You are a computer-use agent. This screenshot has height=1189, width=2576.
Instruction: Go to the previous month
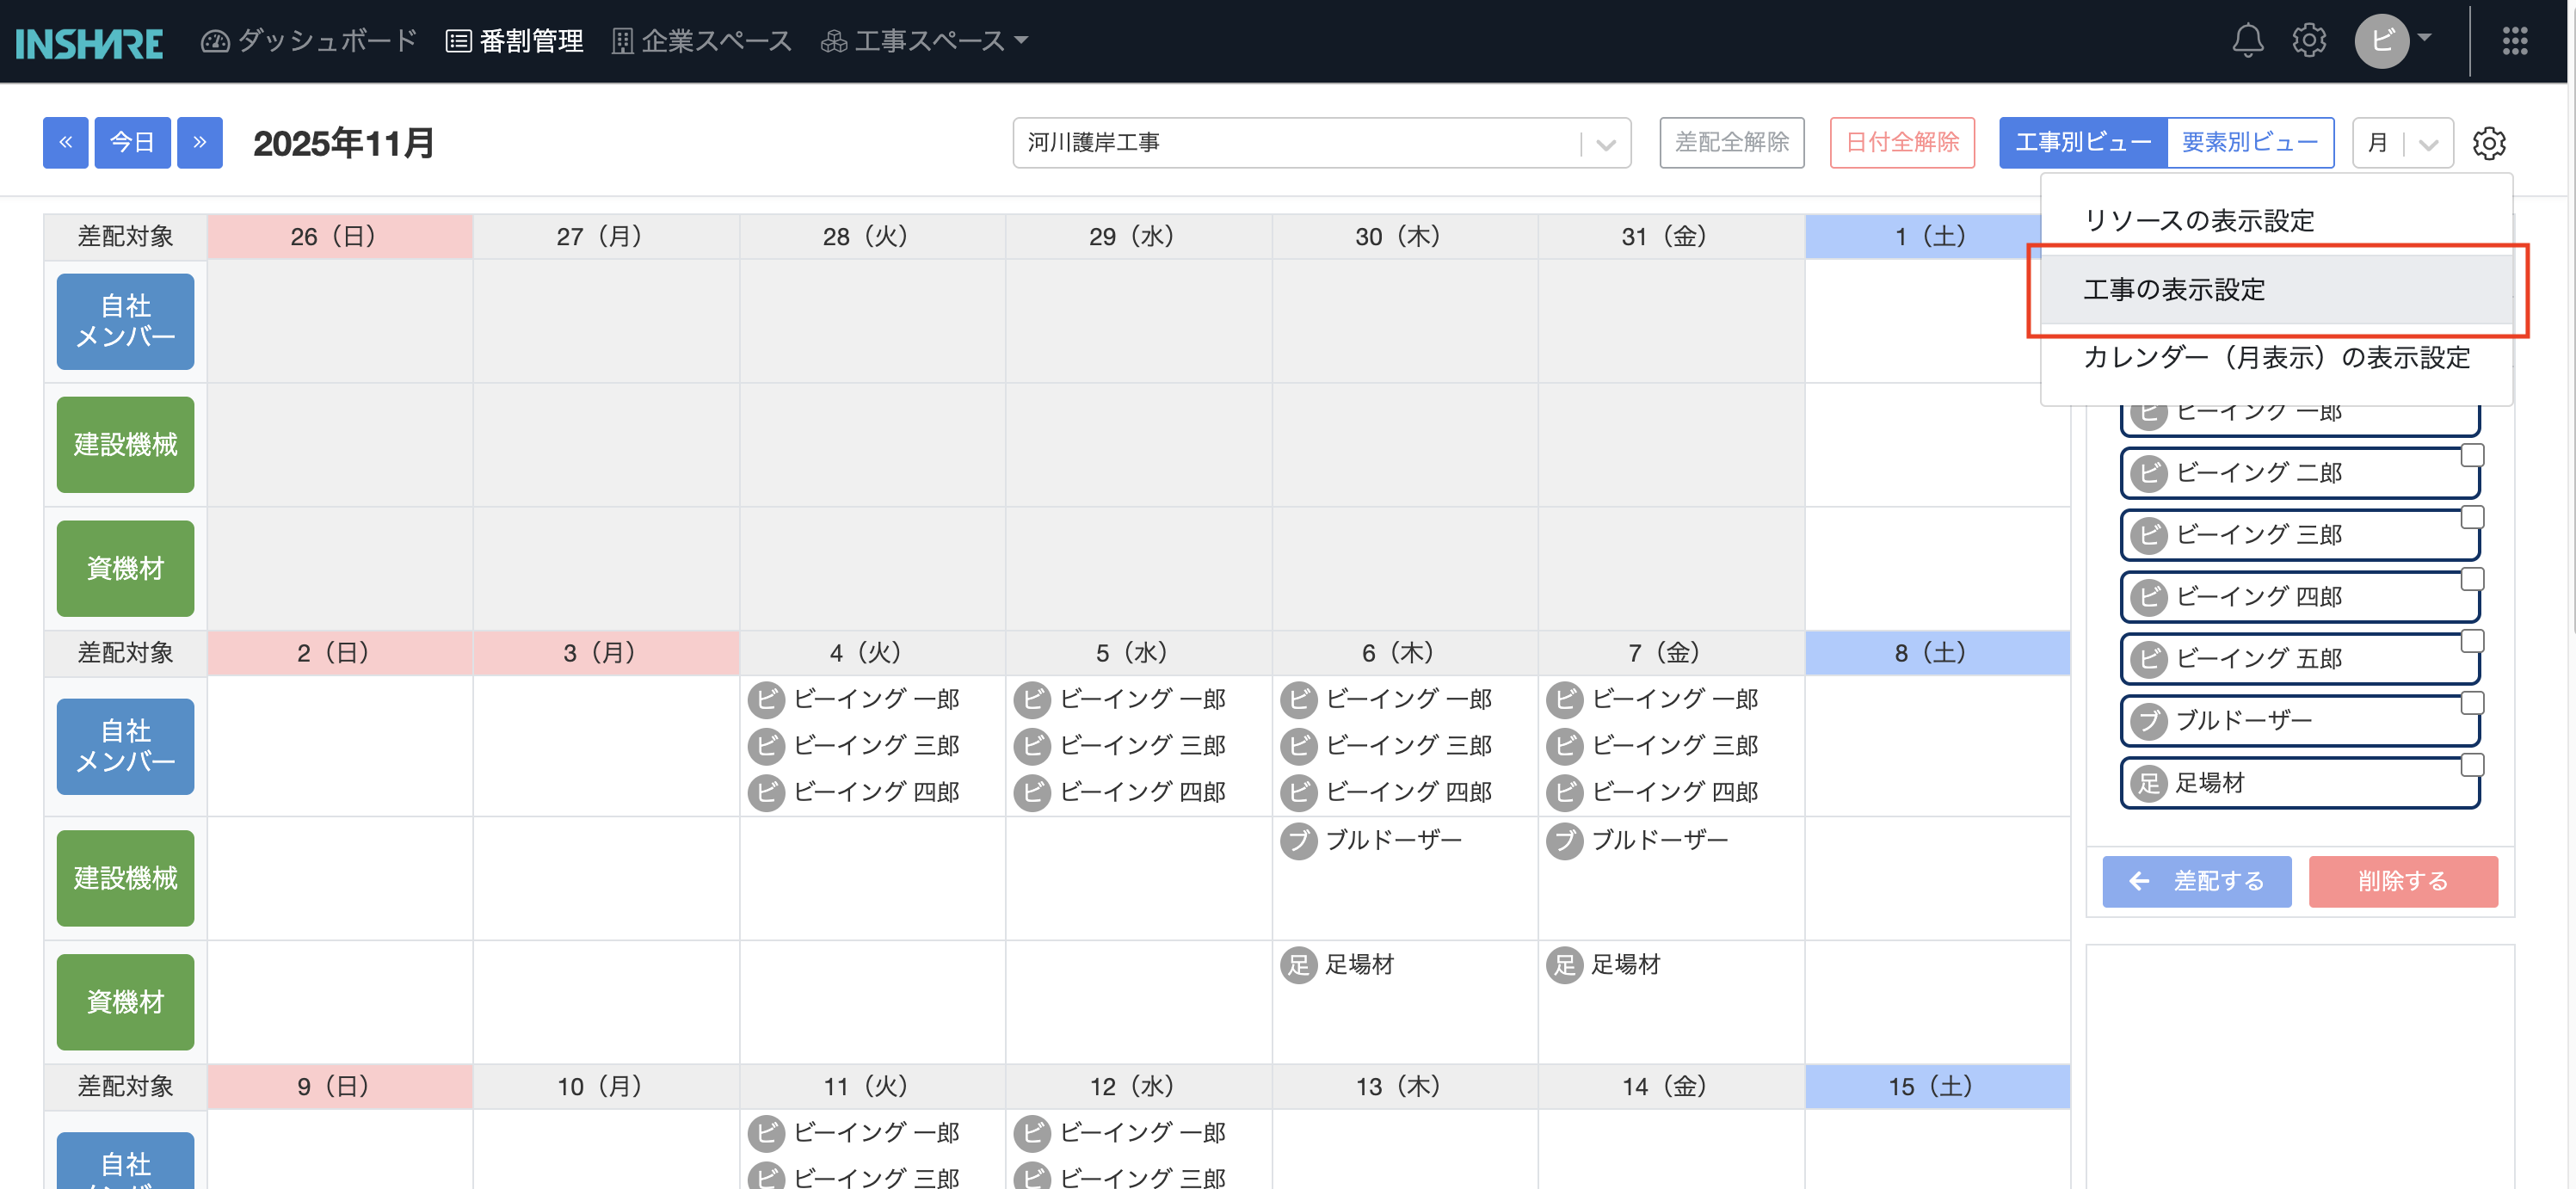65,143
